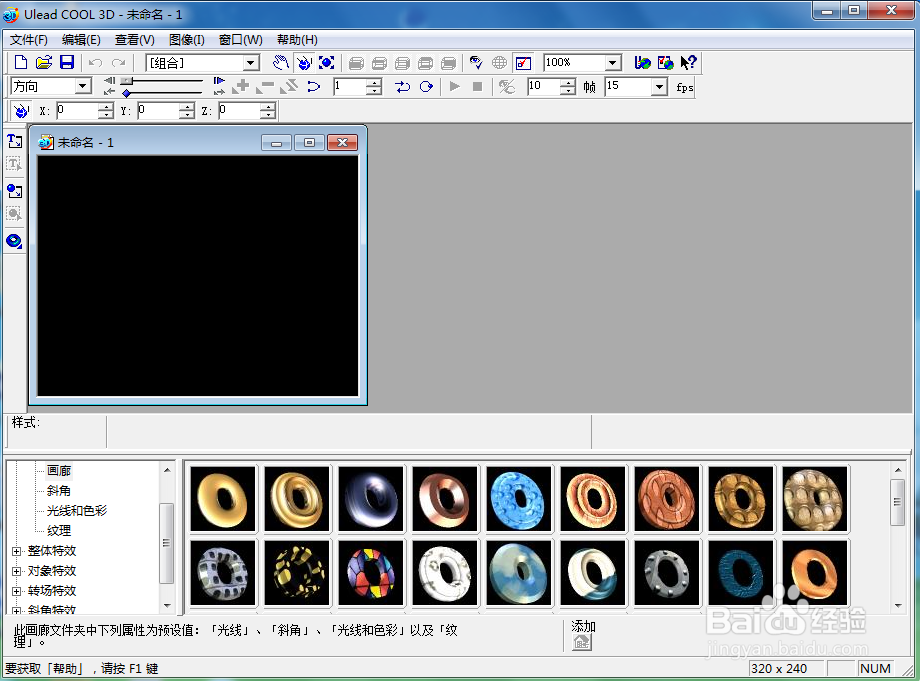
Task: Select the Rotate object tool
Action: click(x=304, y=63)
